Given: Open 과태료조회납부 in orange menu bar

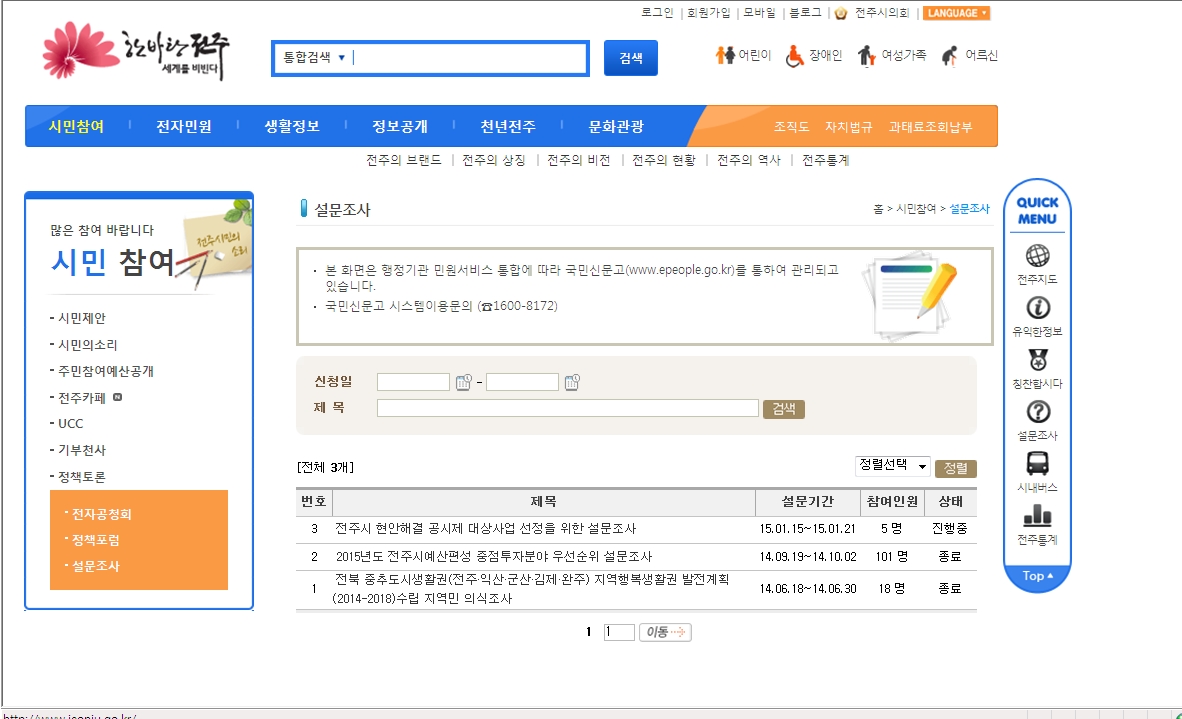Looking at the screenshot, I should click(x=930, y=127).
